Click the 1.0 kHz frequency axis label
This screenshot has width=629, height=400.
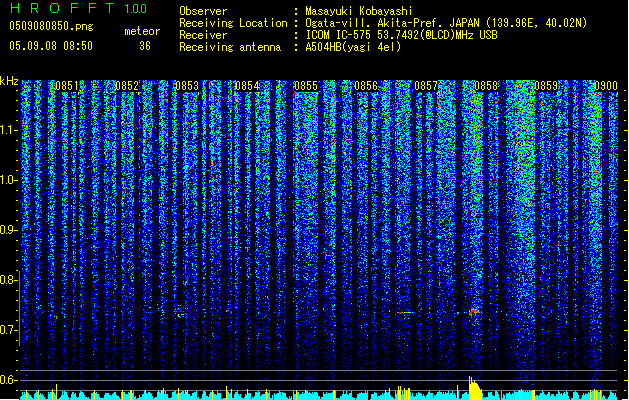tap(8, 180)
